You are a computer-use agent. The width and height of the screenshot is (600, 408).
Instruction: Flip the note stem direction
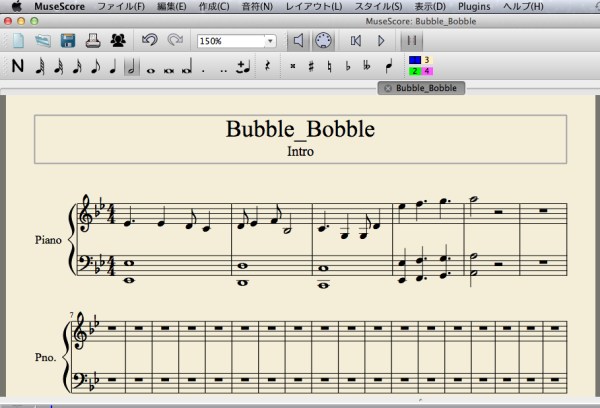pos(388,67)
